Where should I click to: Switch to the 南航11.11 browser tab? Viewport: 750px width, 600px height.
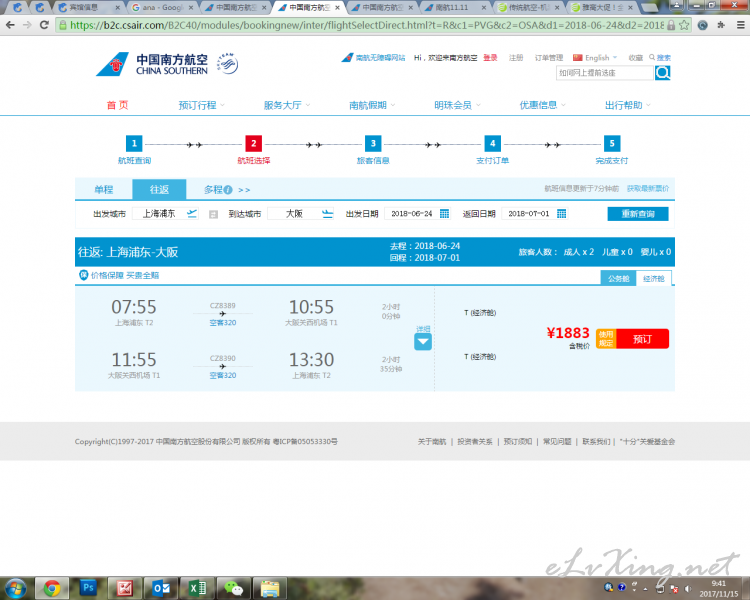455,8
